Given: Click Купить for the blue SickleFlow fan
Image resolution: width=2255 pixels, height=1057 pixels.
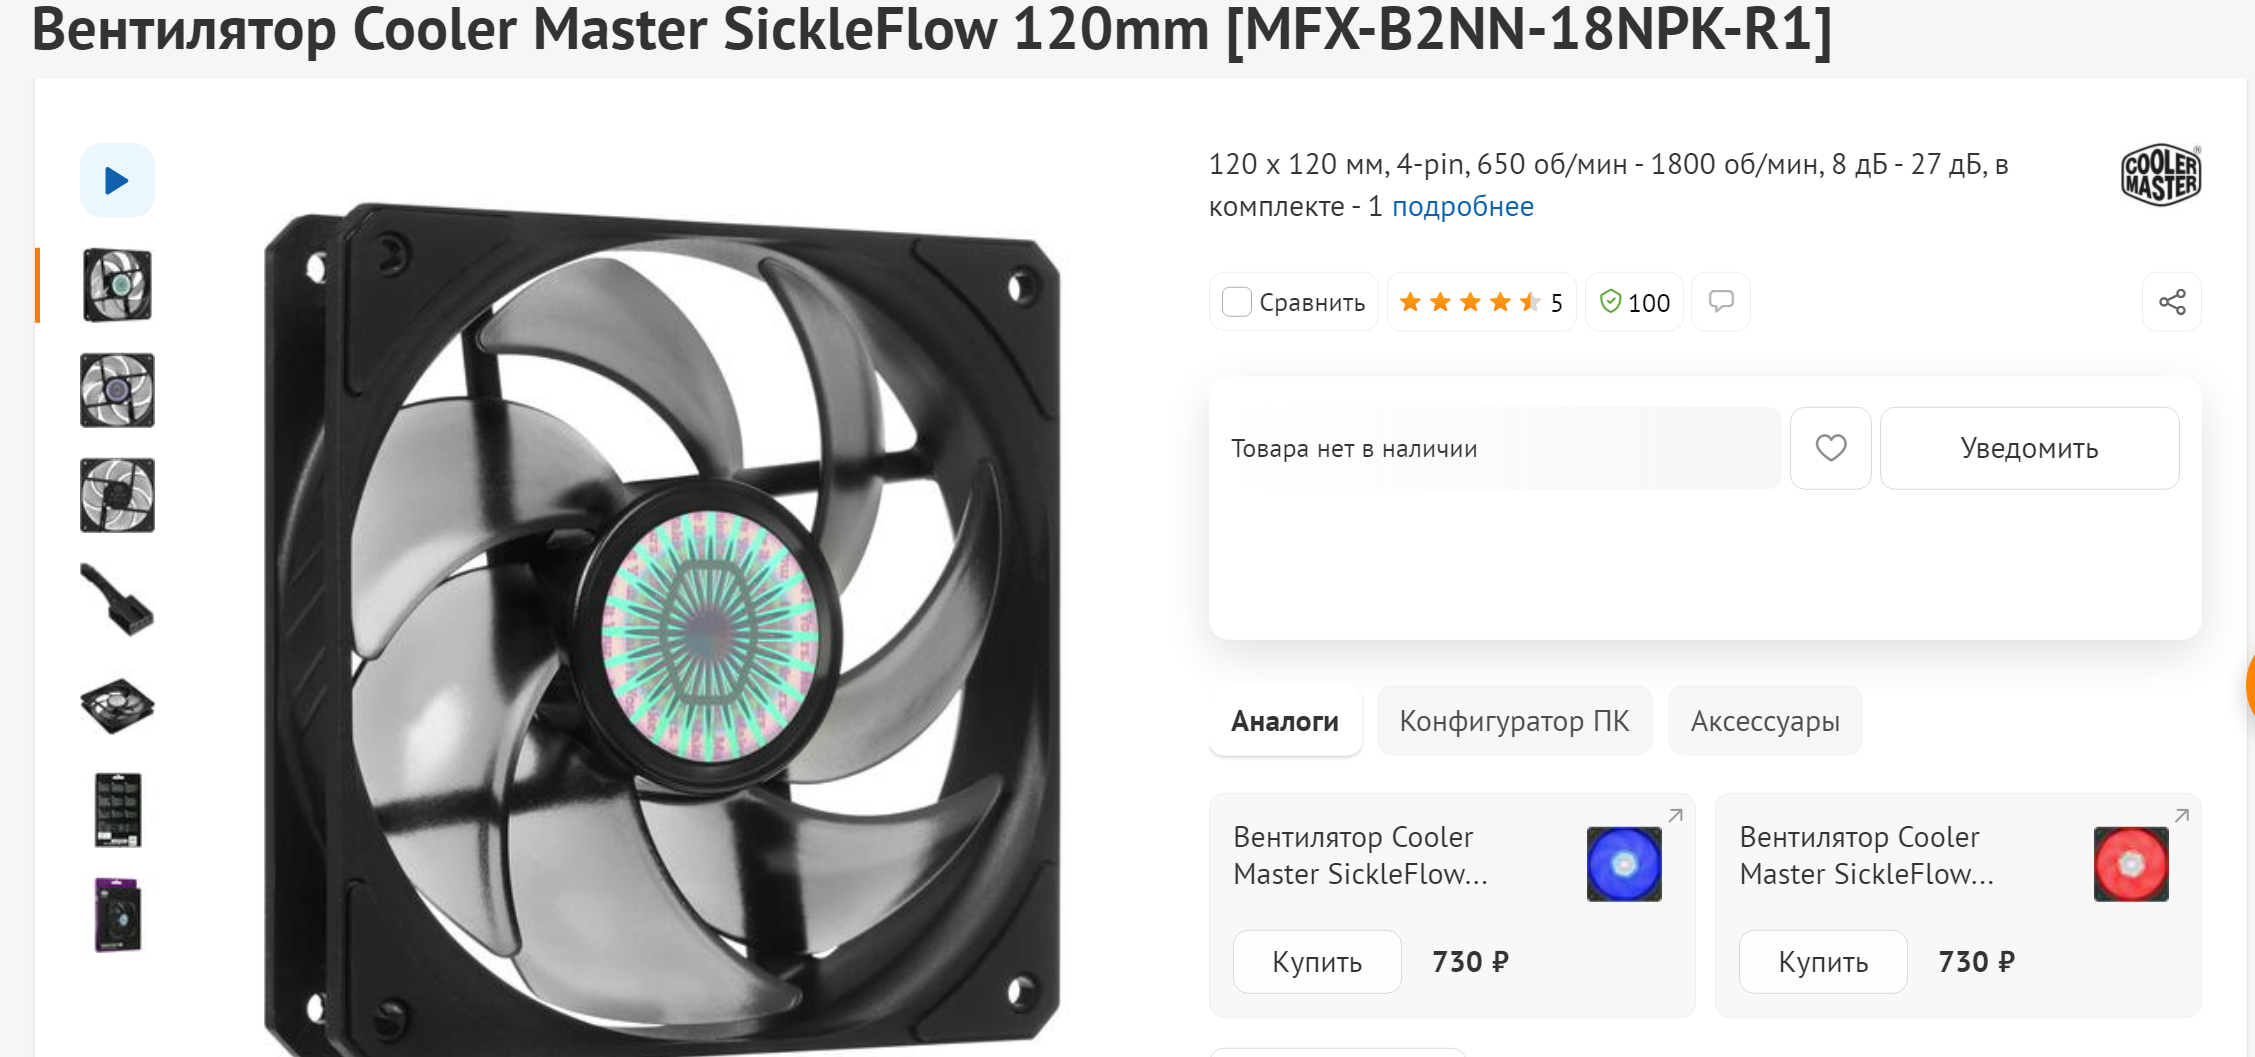Looking at the screenshot, I should tap(1317, 961).
